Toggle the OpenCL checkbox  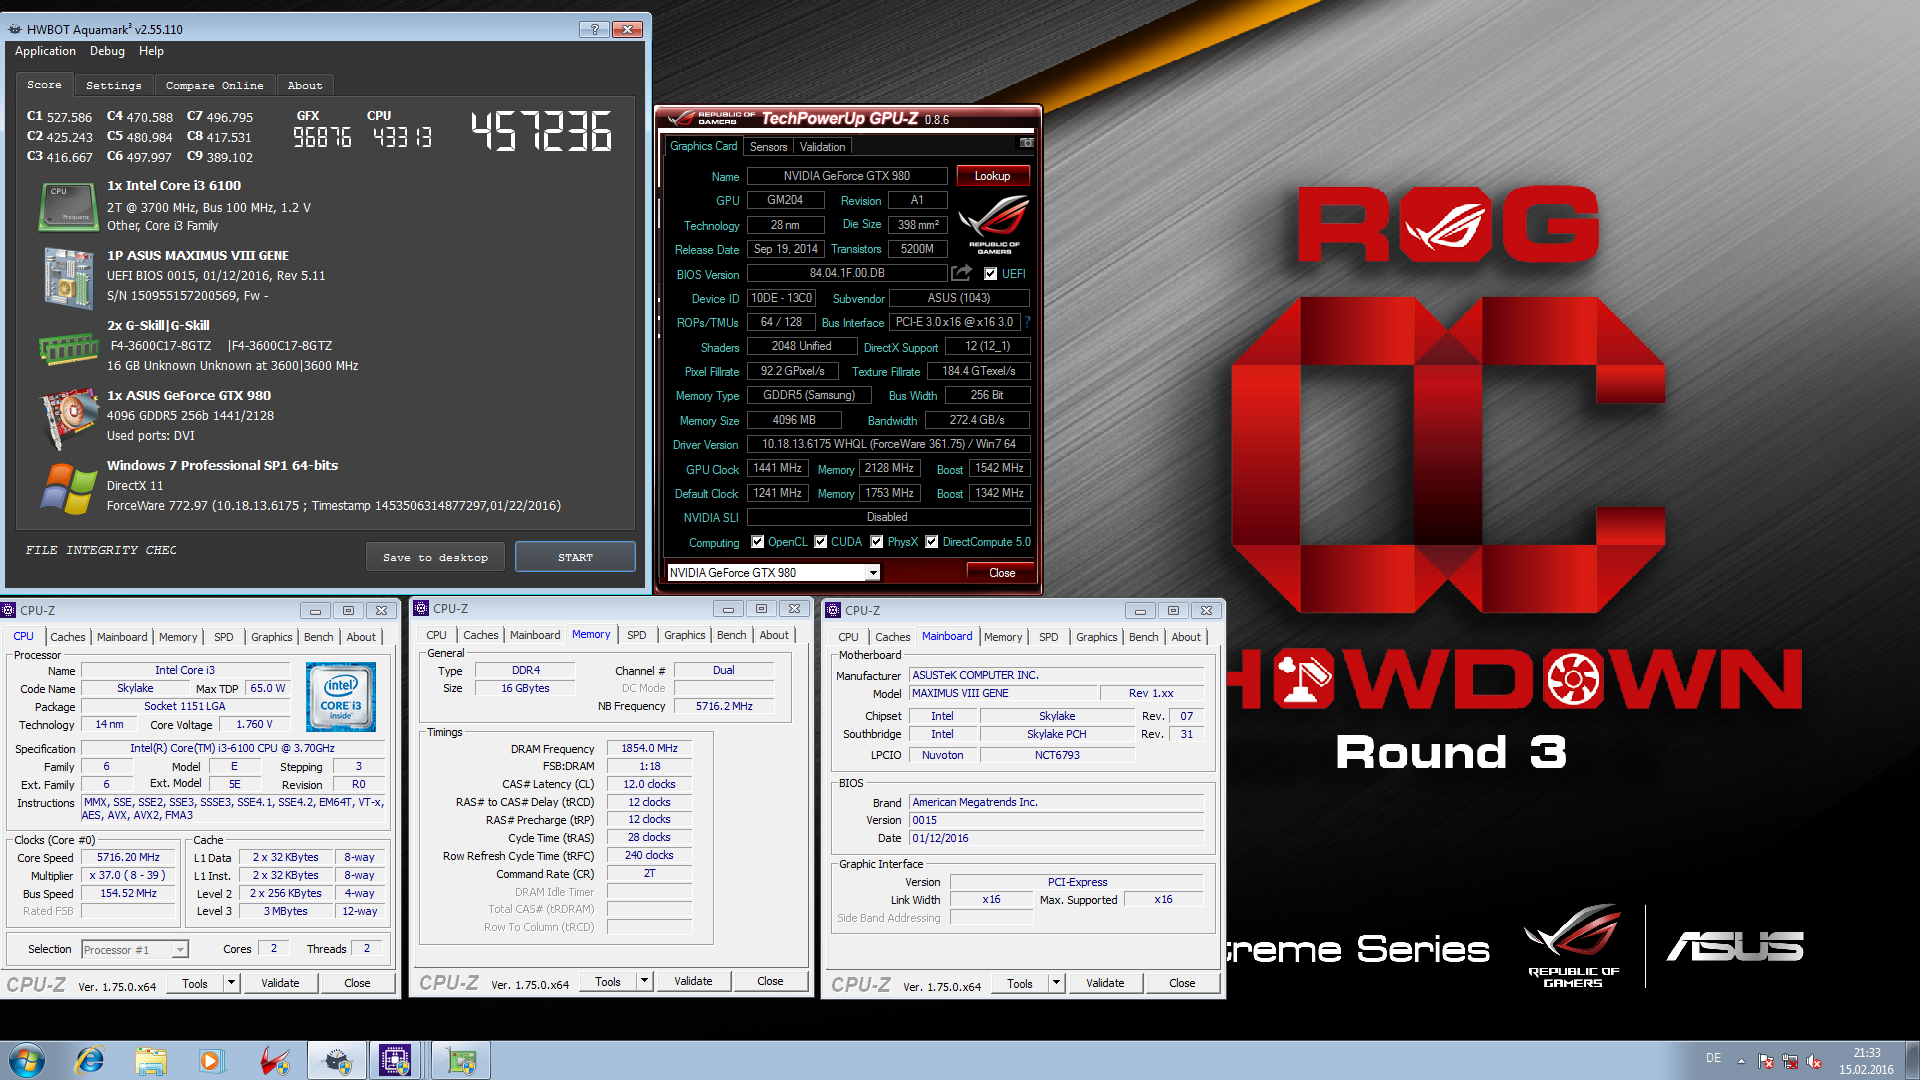(757, 542)
